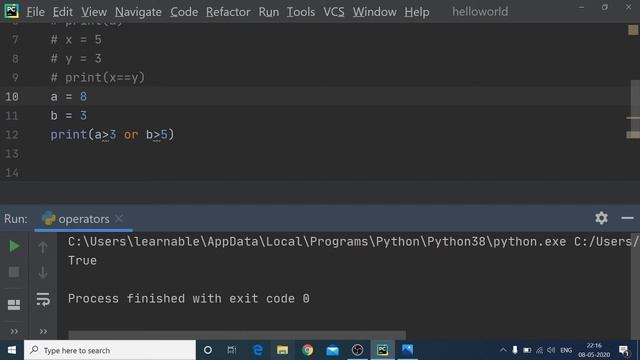Screen dimensions: 640x360
Task: Open the taskbar clock and date
Action: [x=594, y=350]
